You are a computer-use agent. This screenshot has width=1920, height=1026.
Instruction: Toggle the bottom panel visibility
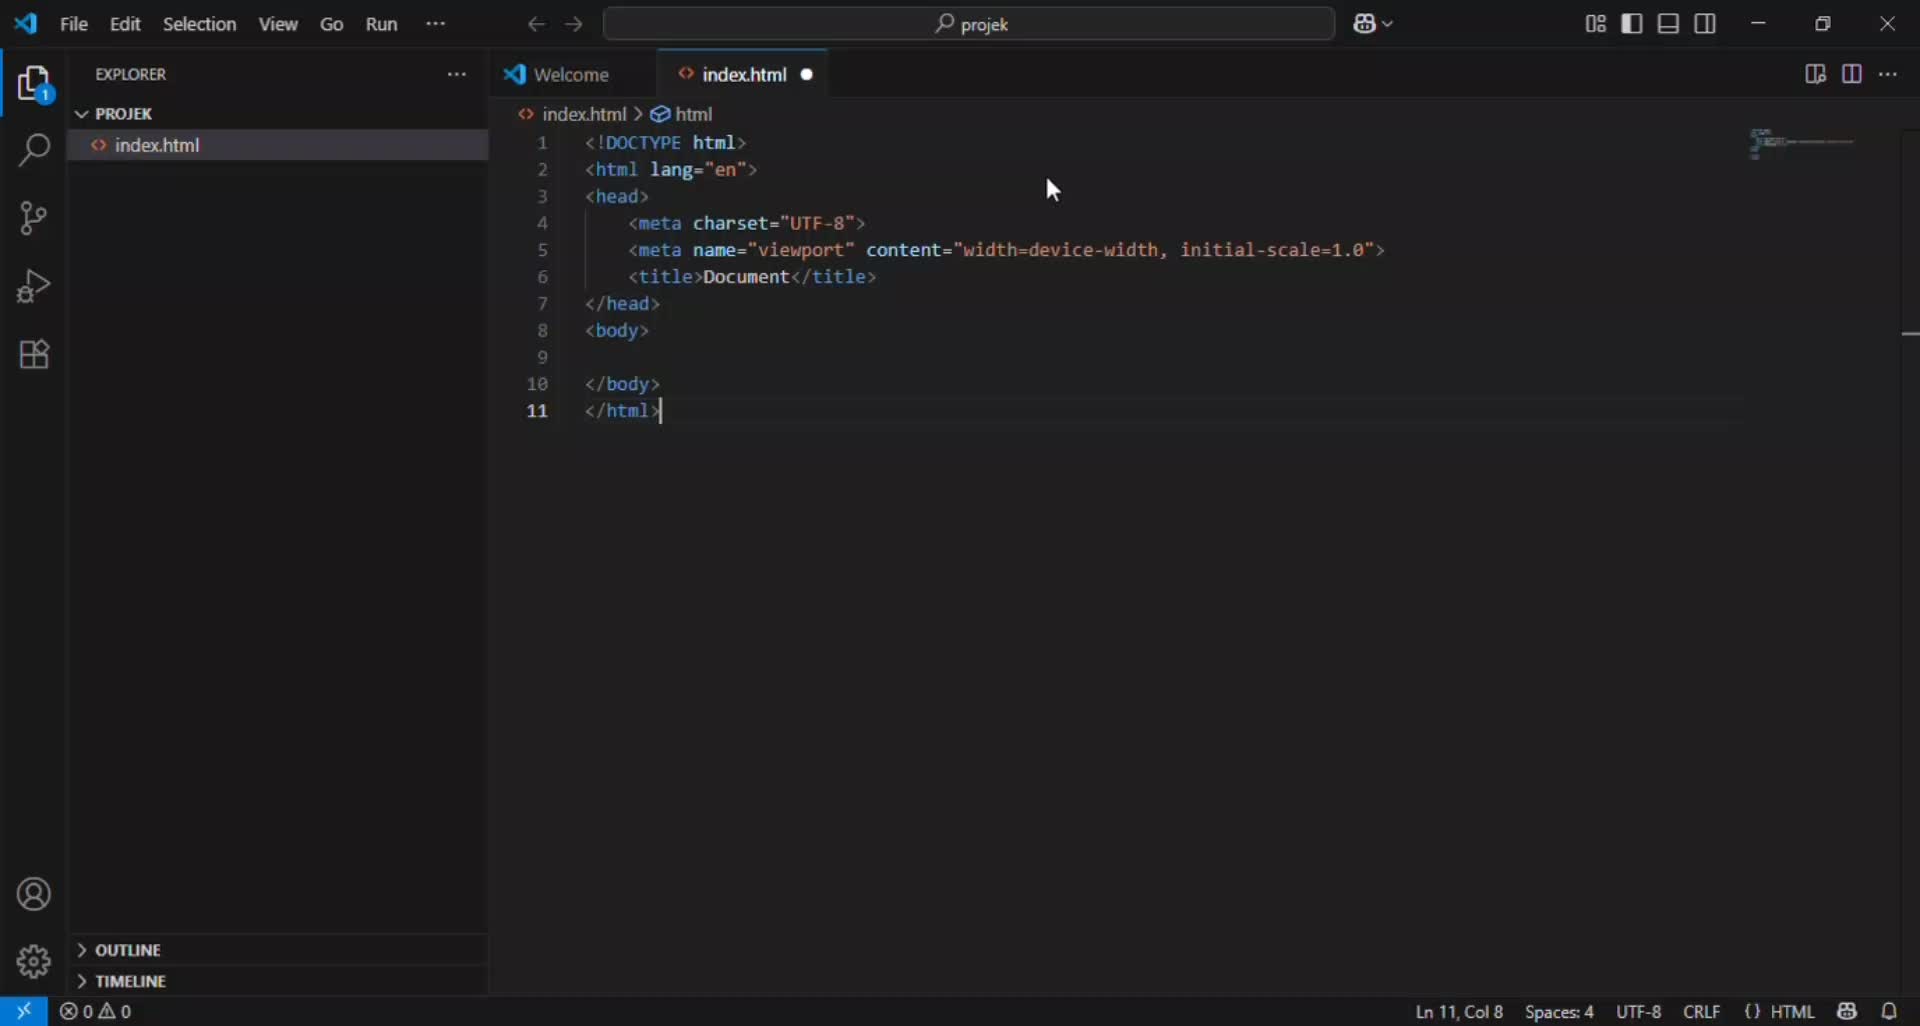(1669, 24)
